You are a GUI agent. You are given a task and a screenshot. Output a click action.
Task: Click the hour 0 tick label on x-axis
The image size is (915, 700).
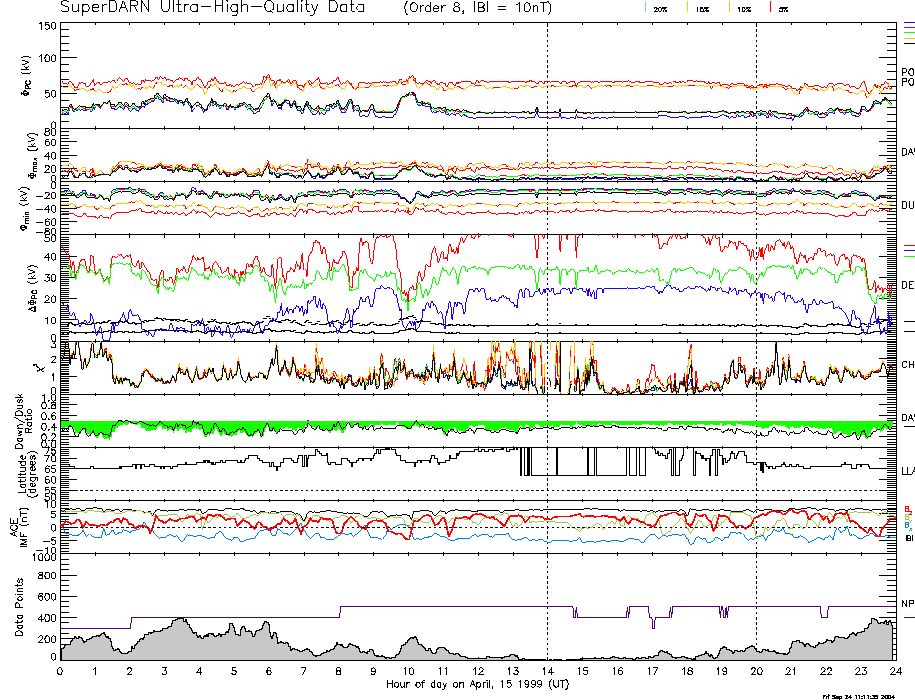61,671
